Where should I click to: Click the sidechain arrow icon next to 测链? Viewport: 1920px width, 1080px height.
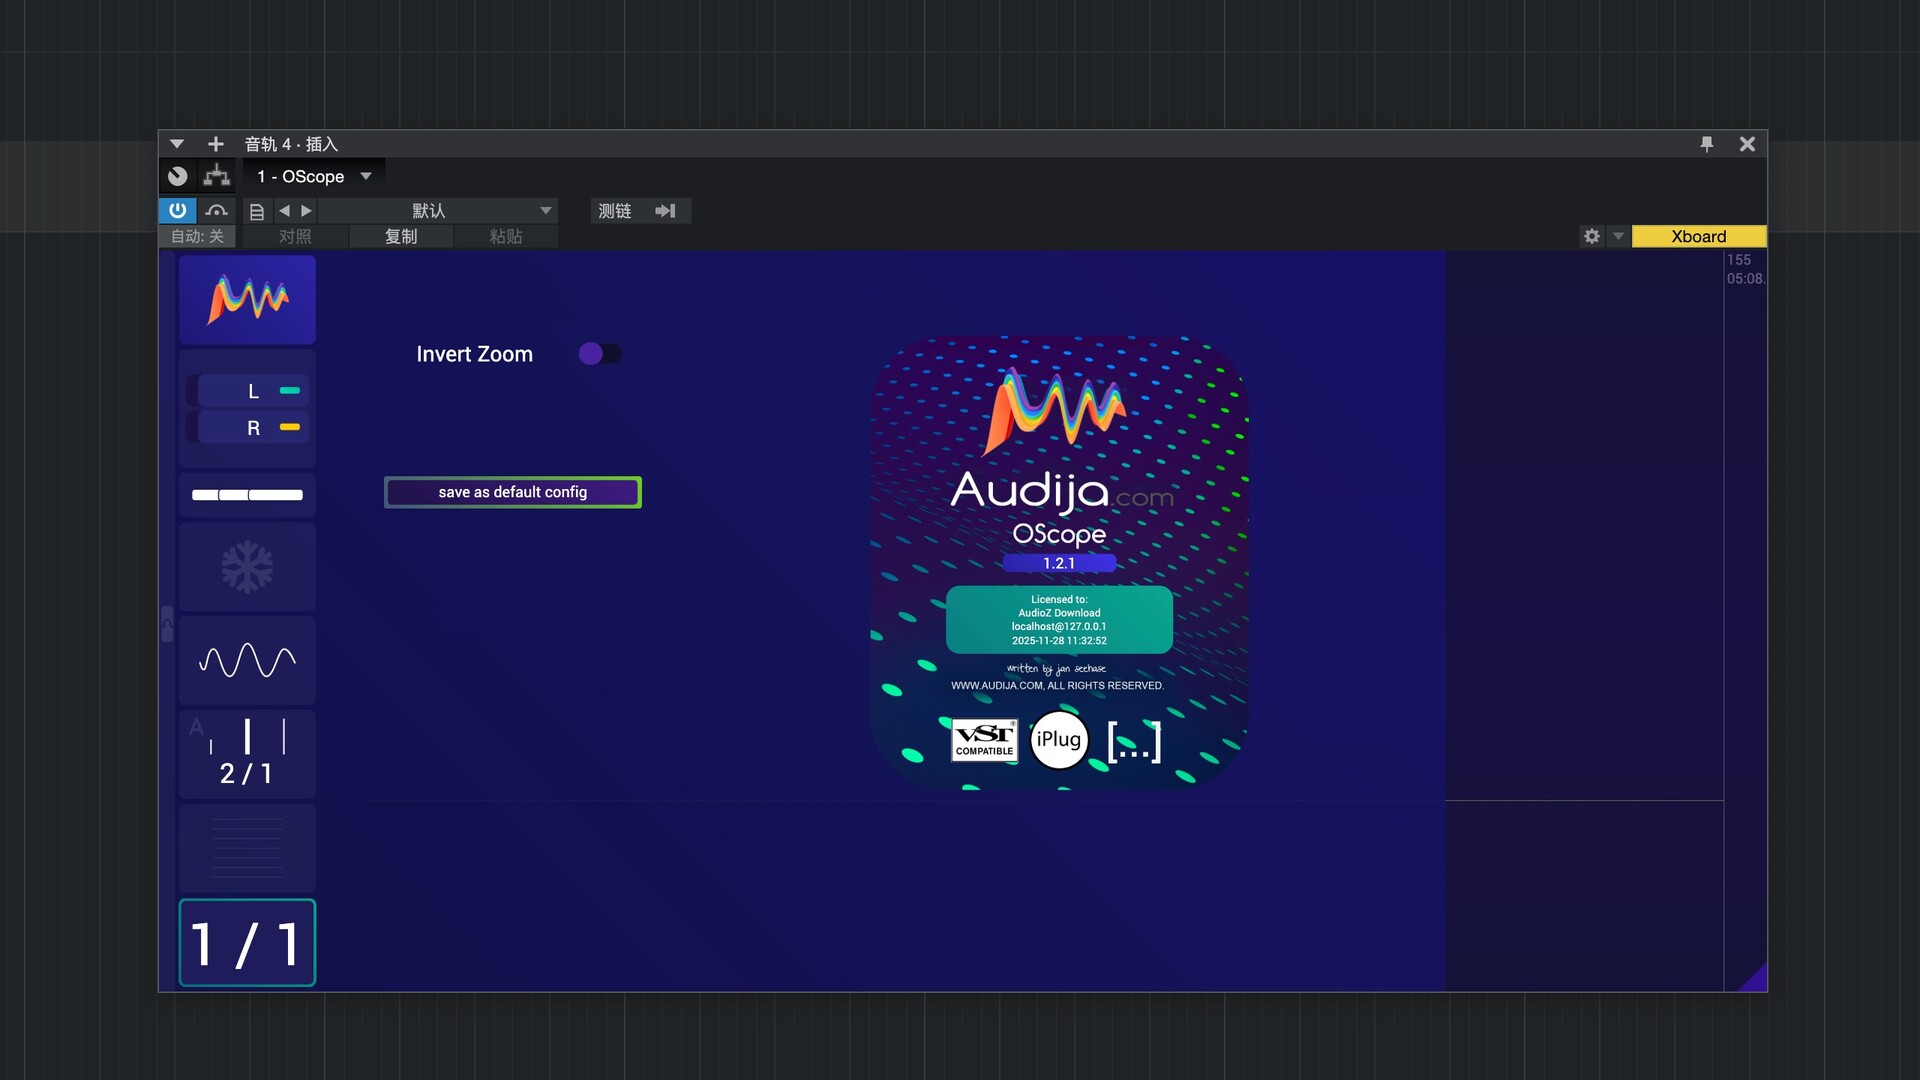tap(666, 211)
